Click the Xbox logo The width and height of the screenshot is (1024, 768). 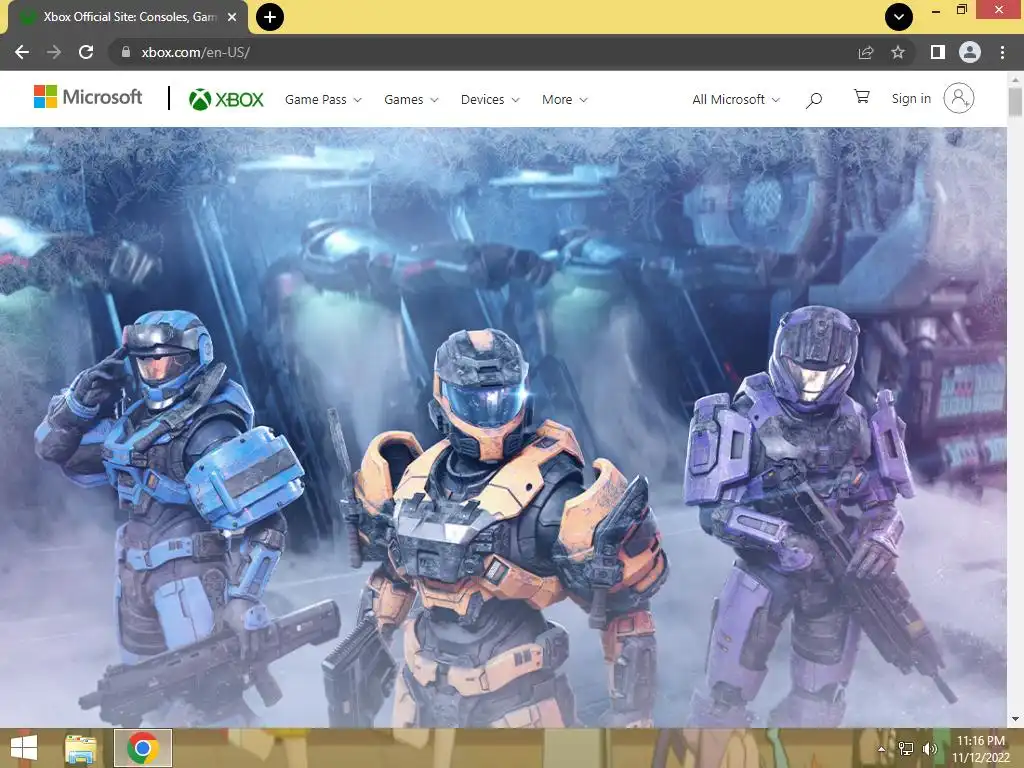pyautogui.click(x=226, y=99)
